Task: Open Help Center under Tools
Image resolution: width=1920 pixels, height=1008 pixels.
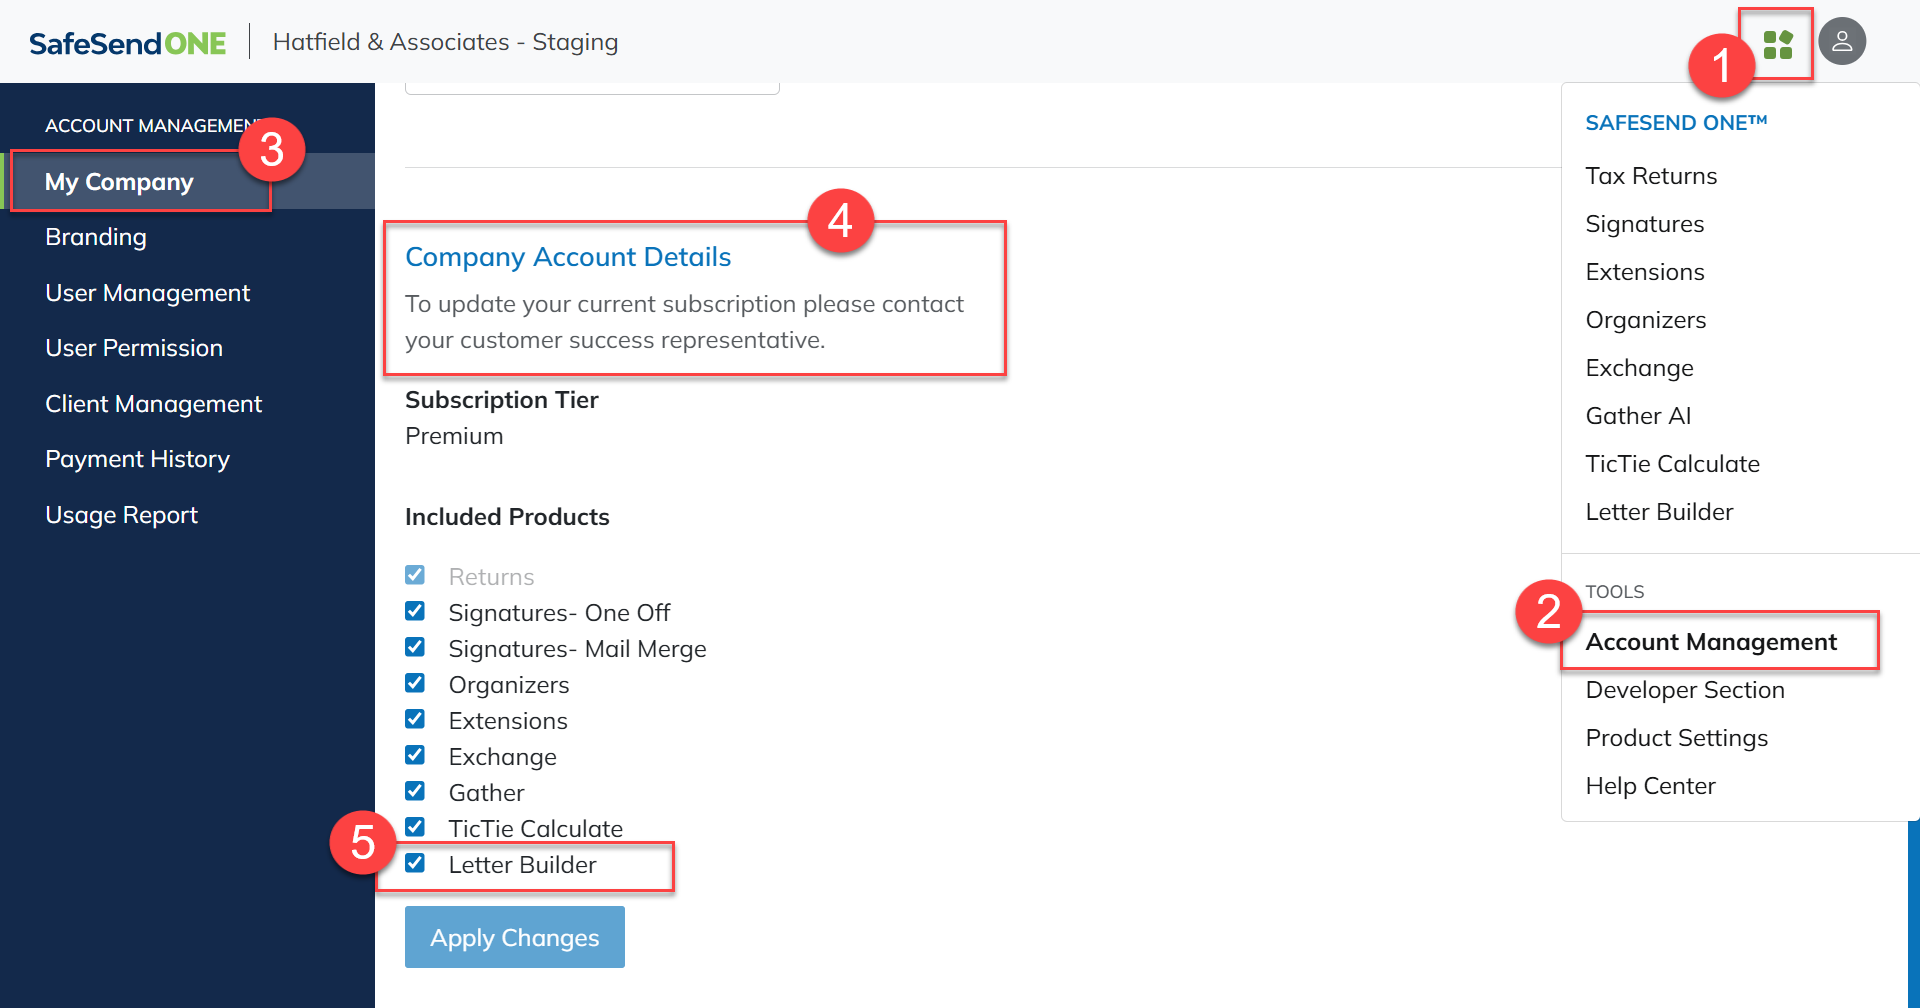Action: pos(1651,786)
